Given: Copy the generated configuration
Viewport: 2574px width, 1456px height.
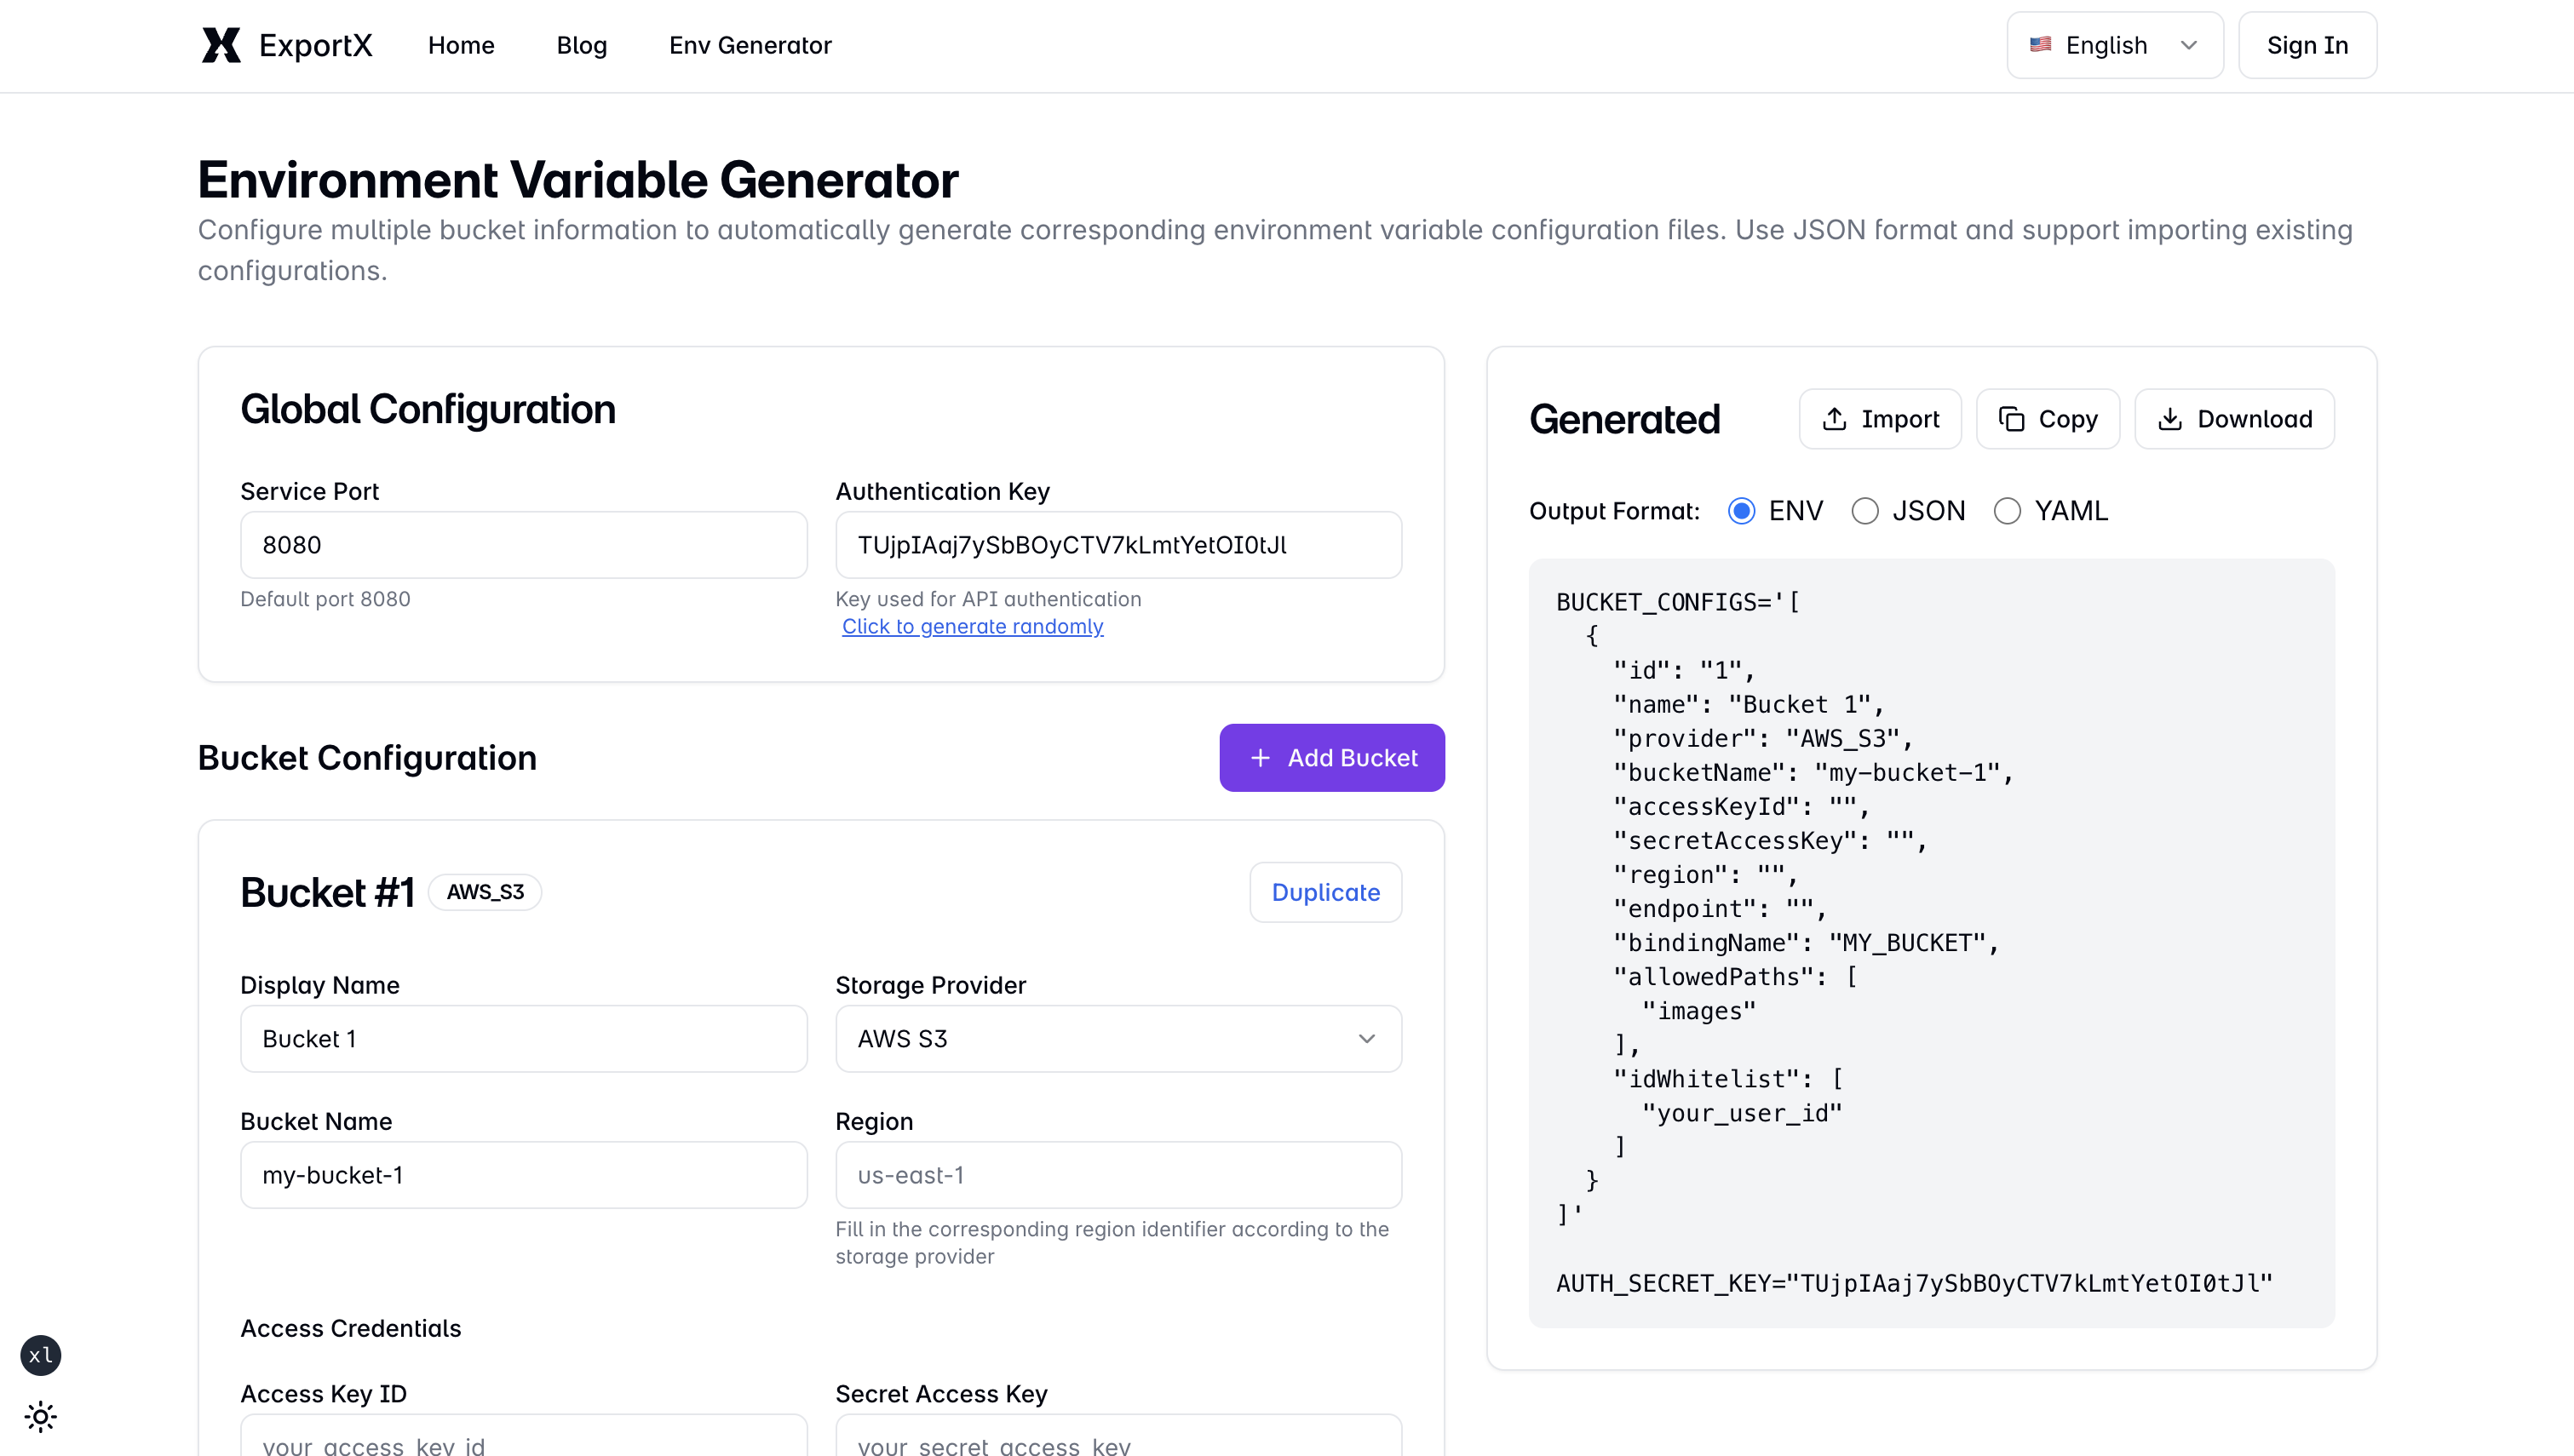Looking at the screenshot, I should point(2047,419).
